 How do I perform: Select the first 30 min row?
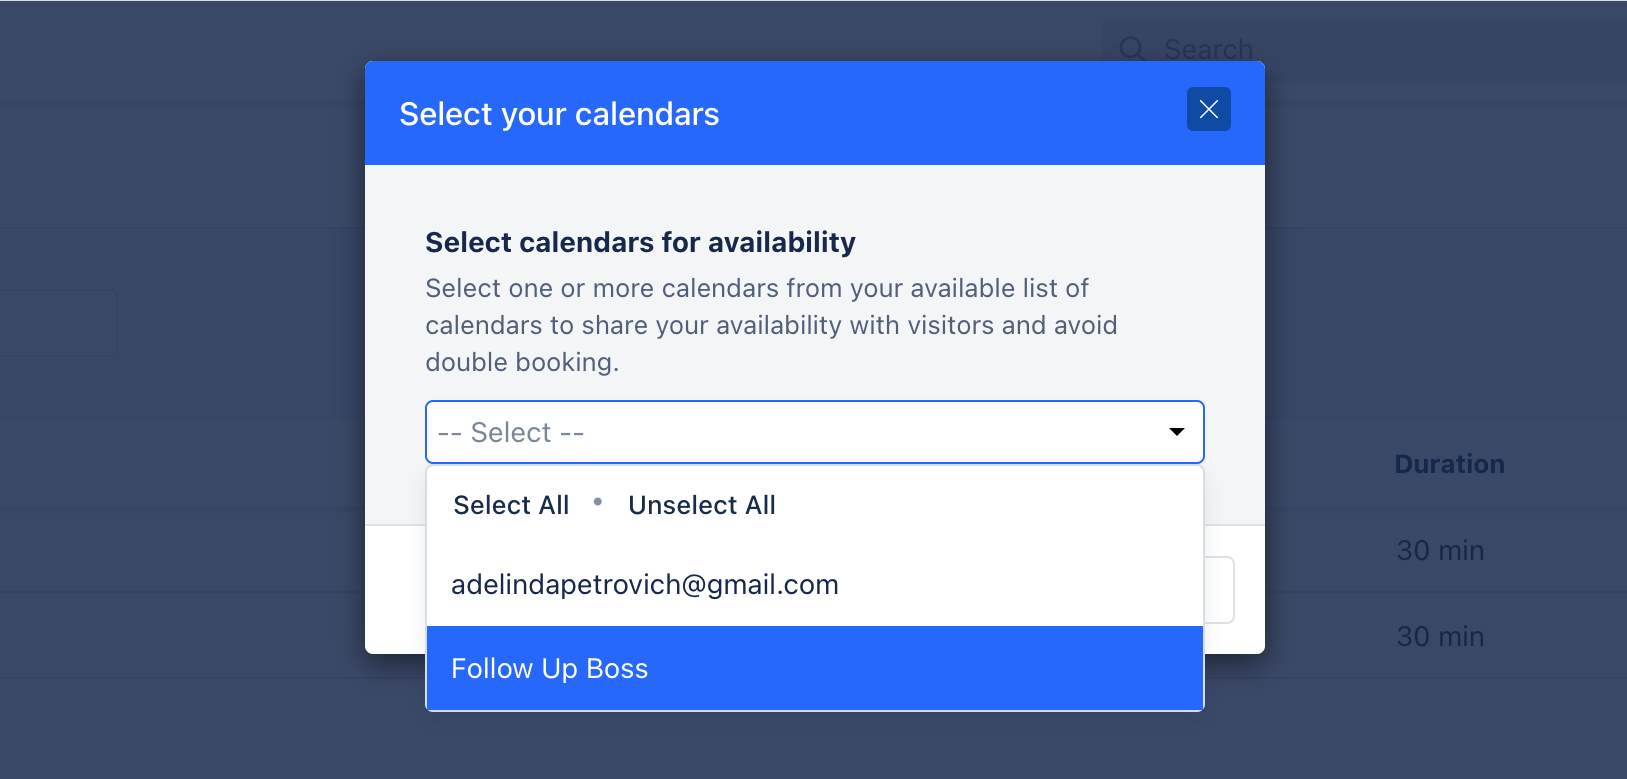pyautogui.click(x=1440, y=550)
